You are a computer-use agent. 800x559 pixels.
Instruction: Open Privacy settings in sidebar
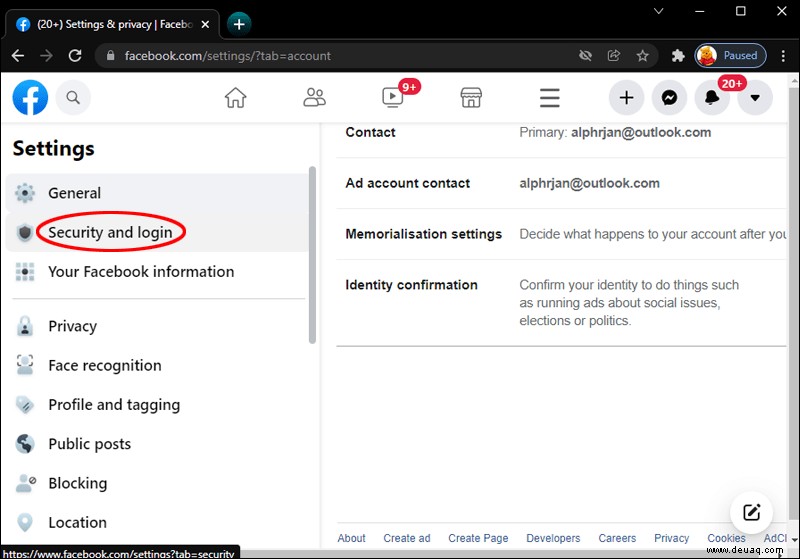click(157, 326)
